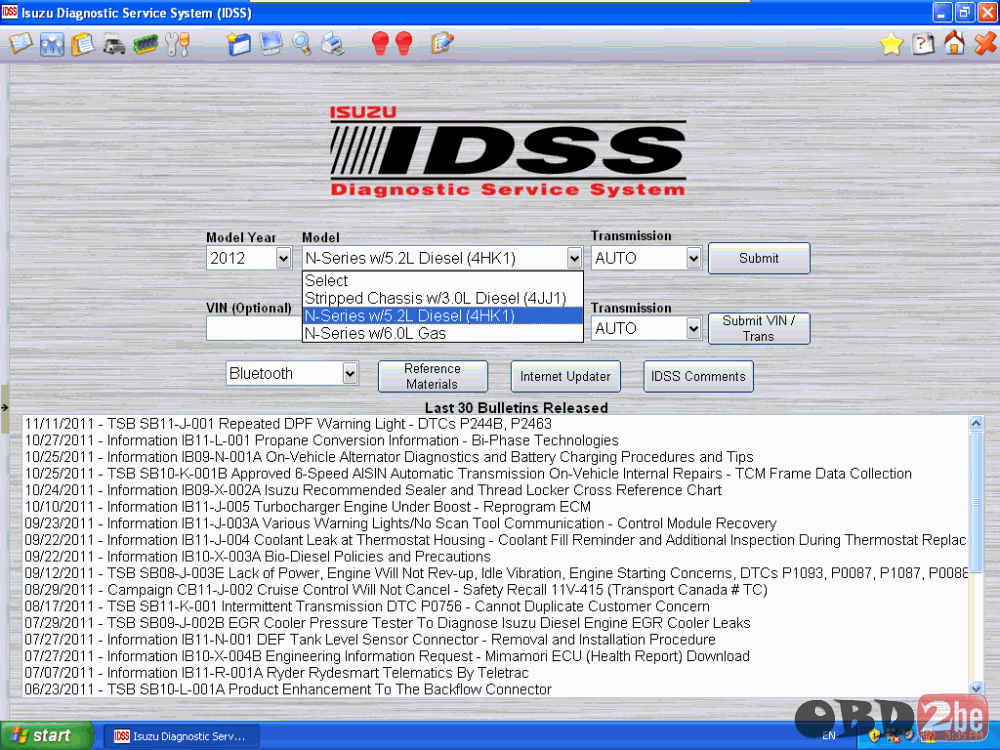Open Reference Materials
1000x750 pixels.
click(432, 376)
